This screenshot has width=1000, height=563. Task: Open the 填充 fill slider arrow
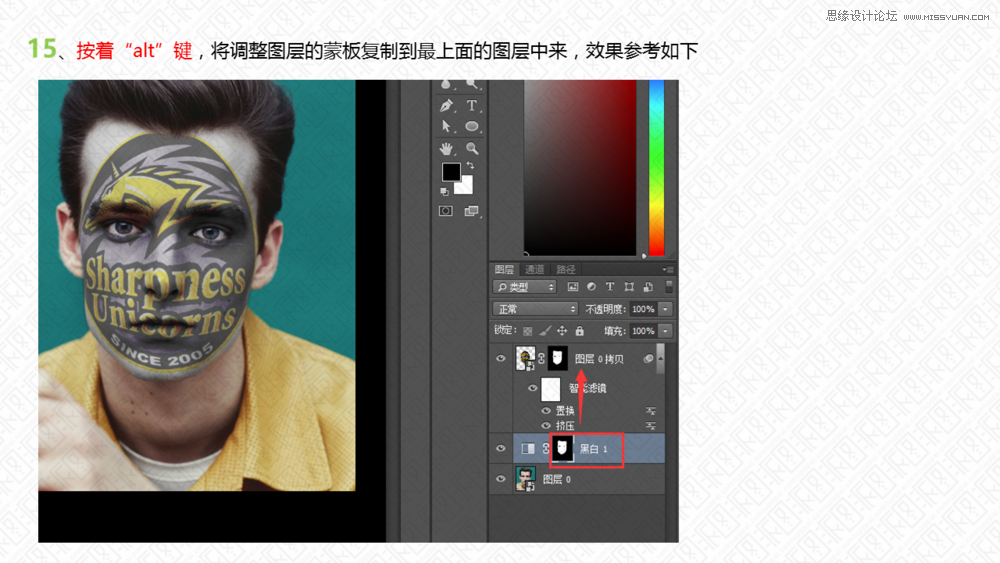point(665,331)
